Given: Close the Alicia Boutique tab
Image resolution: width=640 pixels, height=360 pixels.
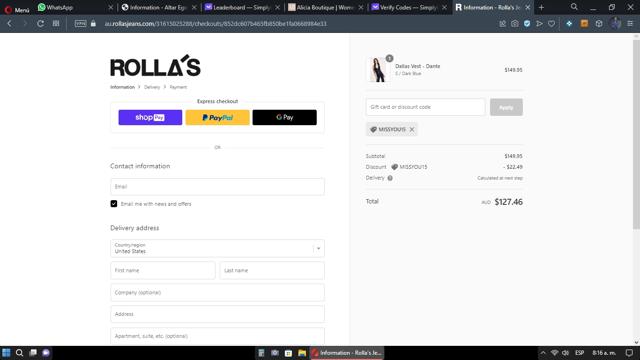Looking at the screenshot, I should pyautogui.click(x=360, y=7).
